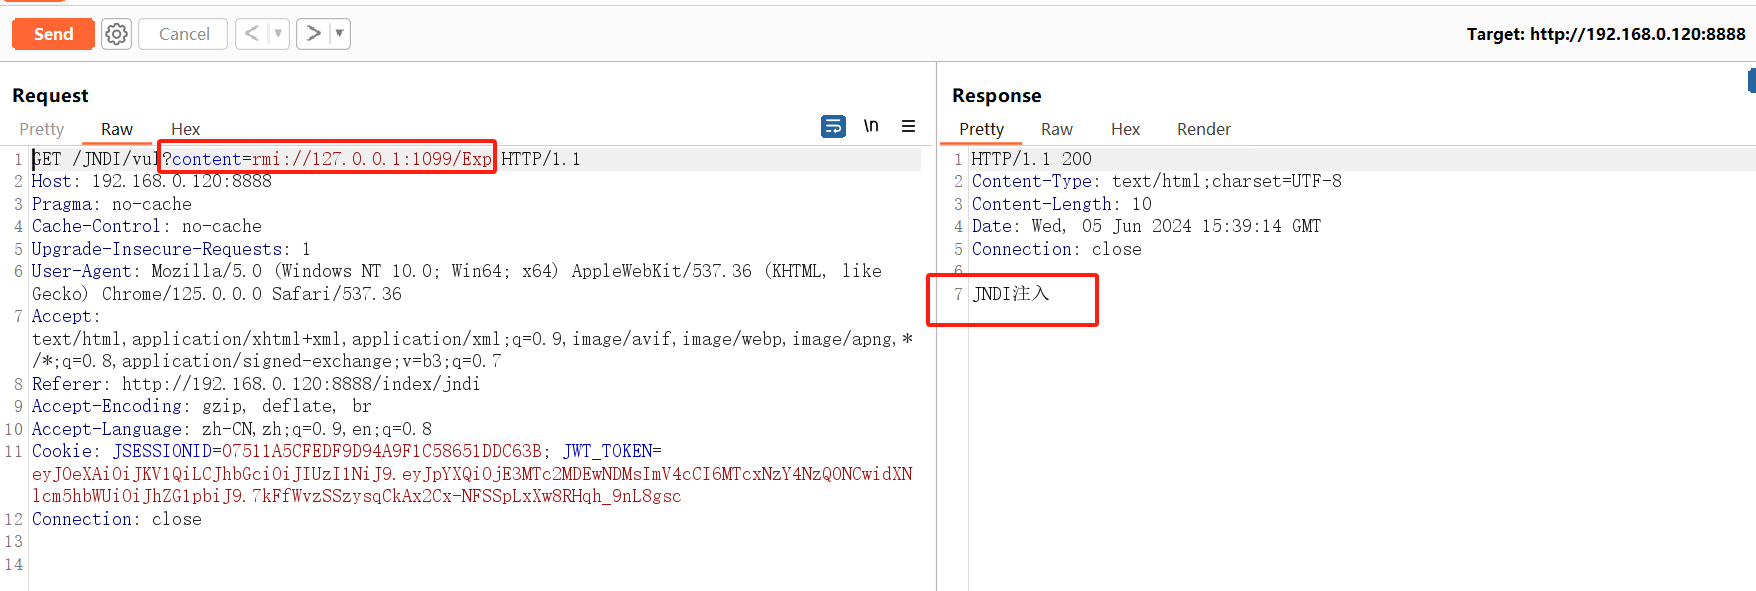Click the response Connection: close header
1756x591 pixels.
[x=1057, y=249]
